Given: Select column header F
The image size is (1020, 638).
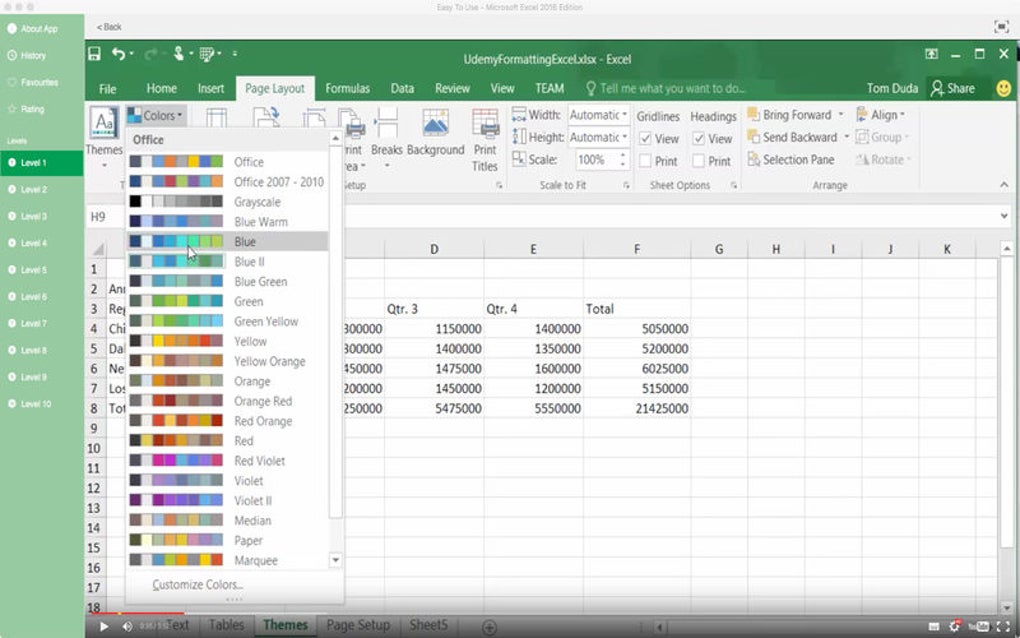Looking at the screenshot, I should (x=637, y=249).
